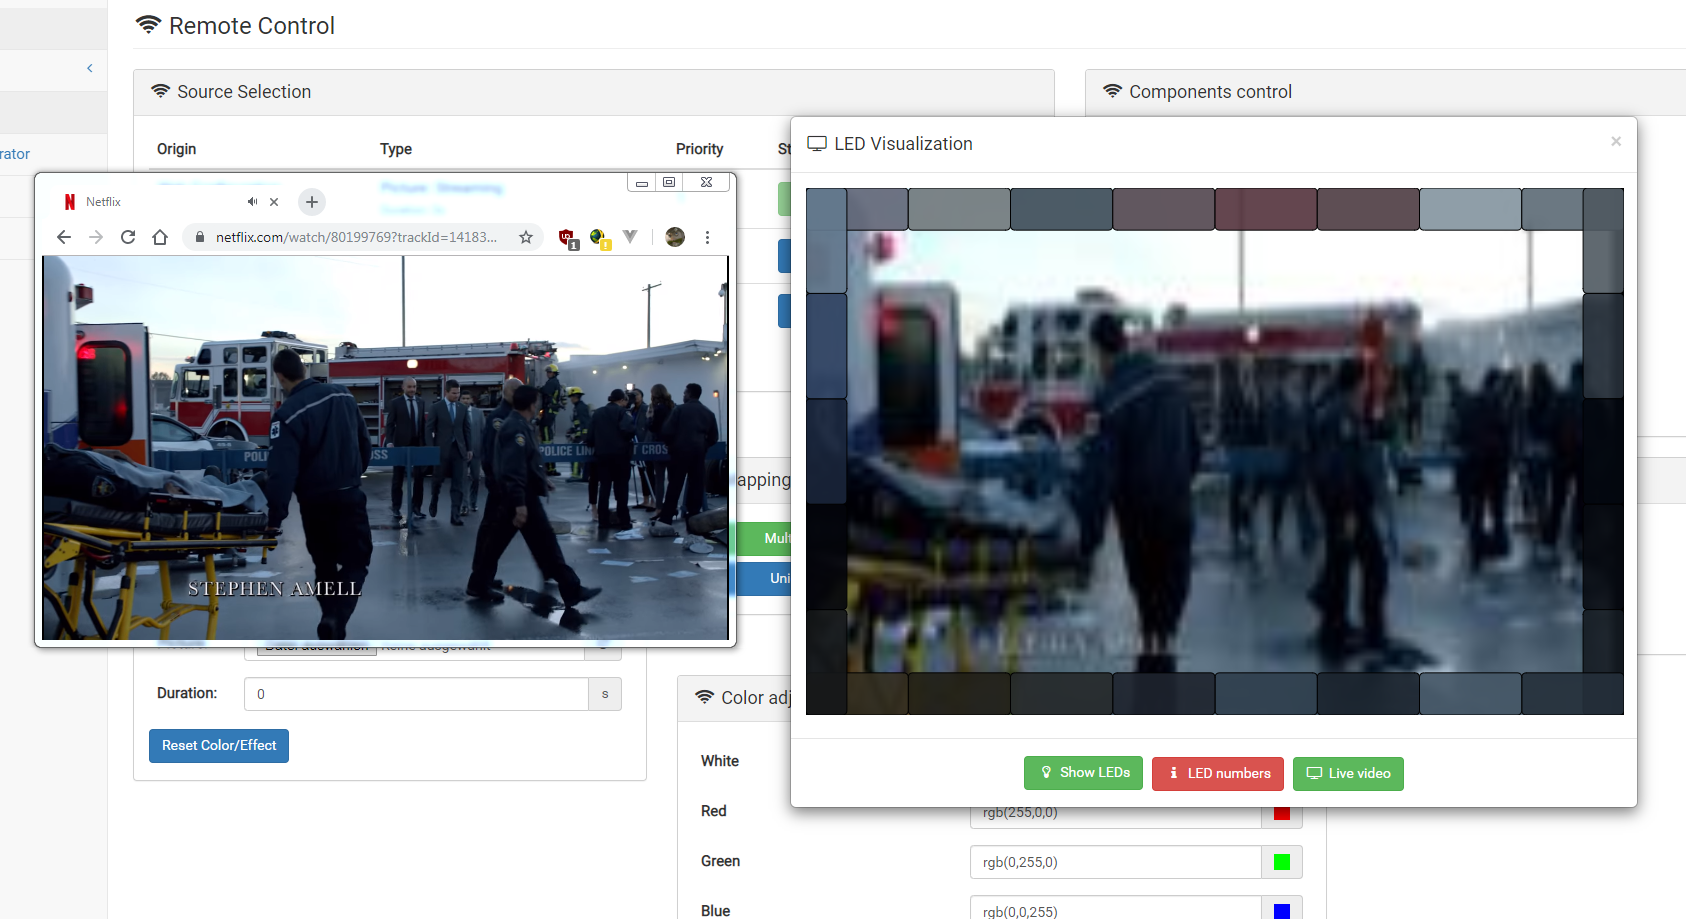The image size is (1686, 919).
Task: Click the Duration label
Action: coord(187,693)
